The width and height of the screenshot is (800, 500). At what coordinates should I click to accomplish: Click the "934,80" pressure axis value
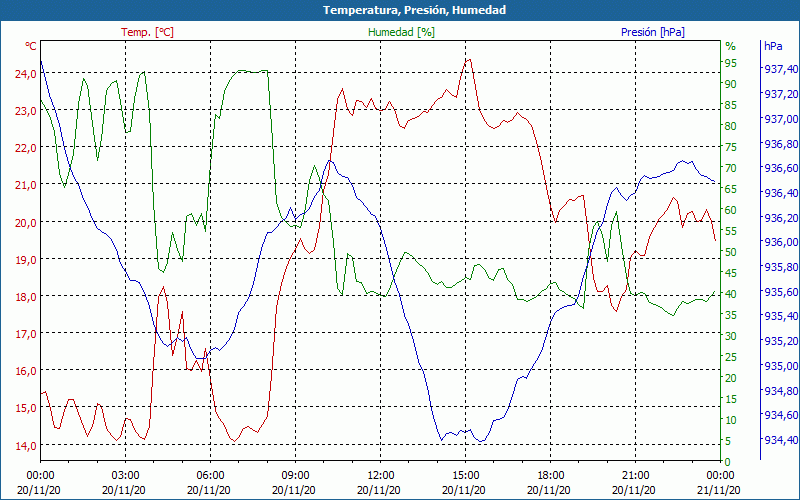781,391
